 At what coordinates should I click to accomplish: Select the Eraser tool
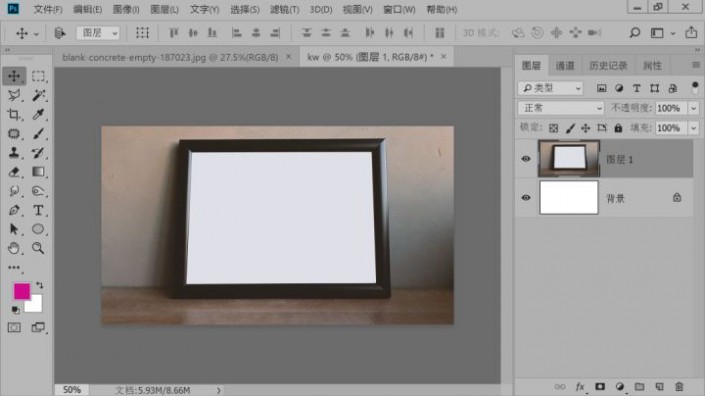[x=14, y=172]
